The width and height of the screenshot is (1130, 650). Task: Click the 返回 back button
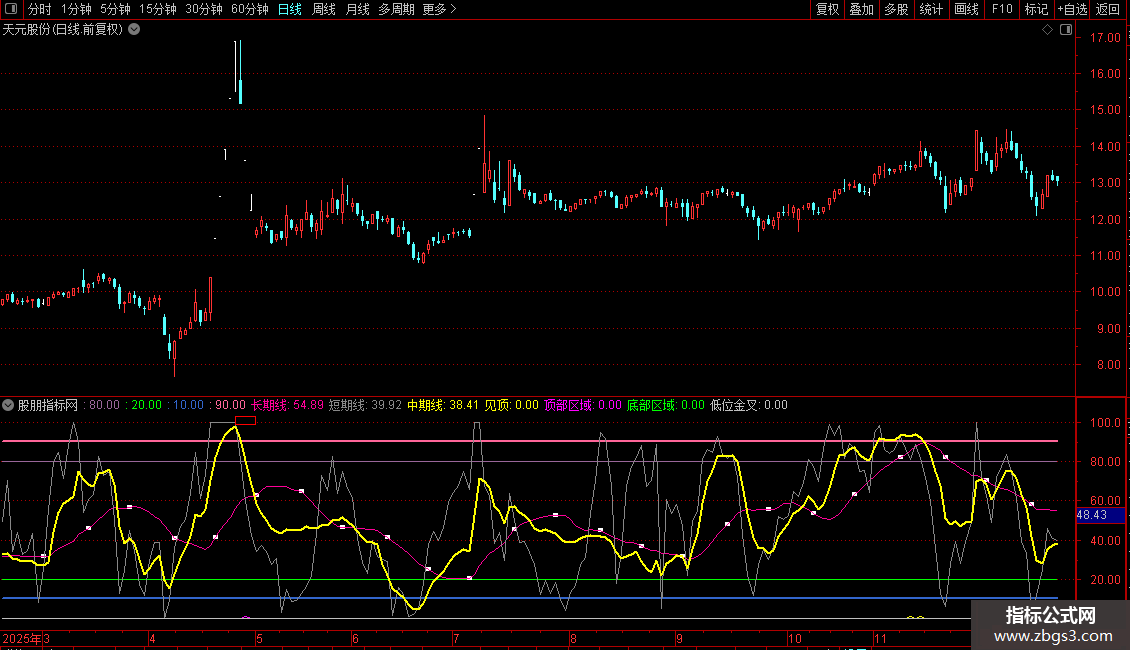click(x=1108, y=10)
